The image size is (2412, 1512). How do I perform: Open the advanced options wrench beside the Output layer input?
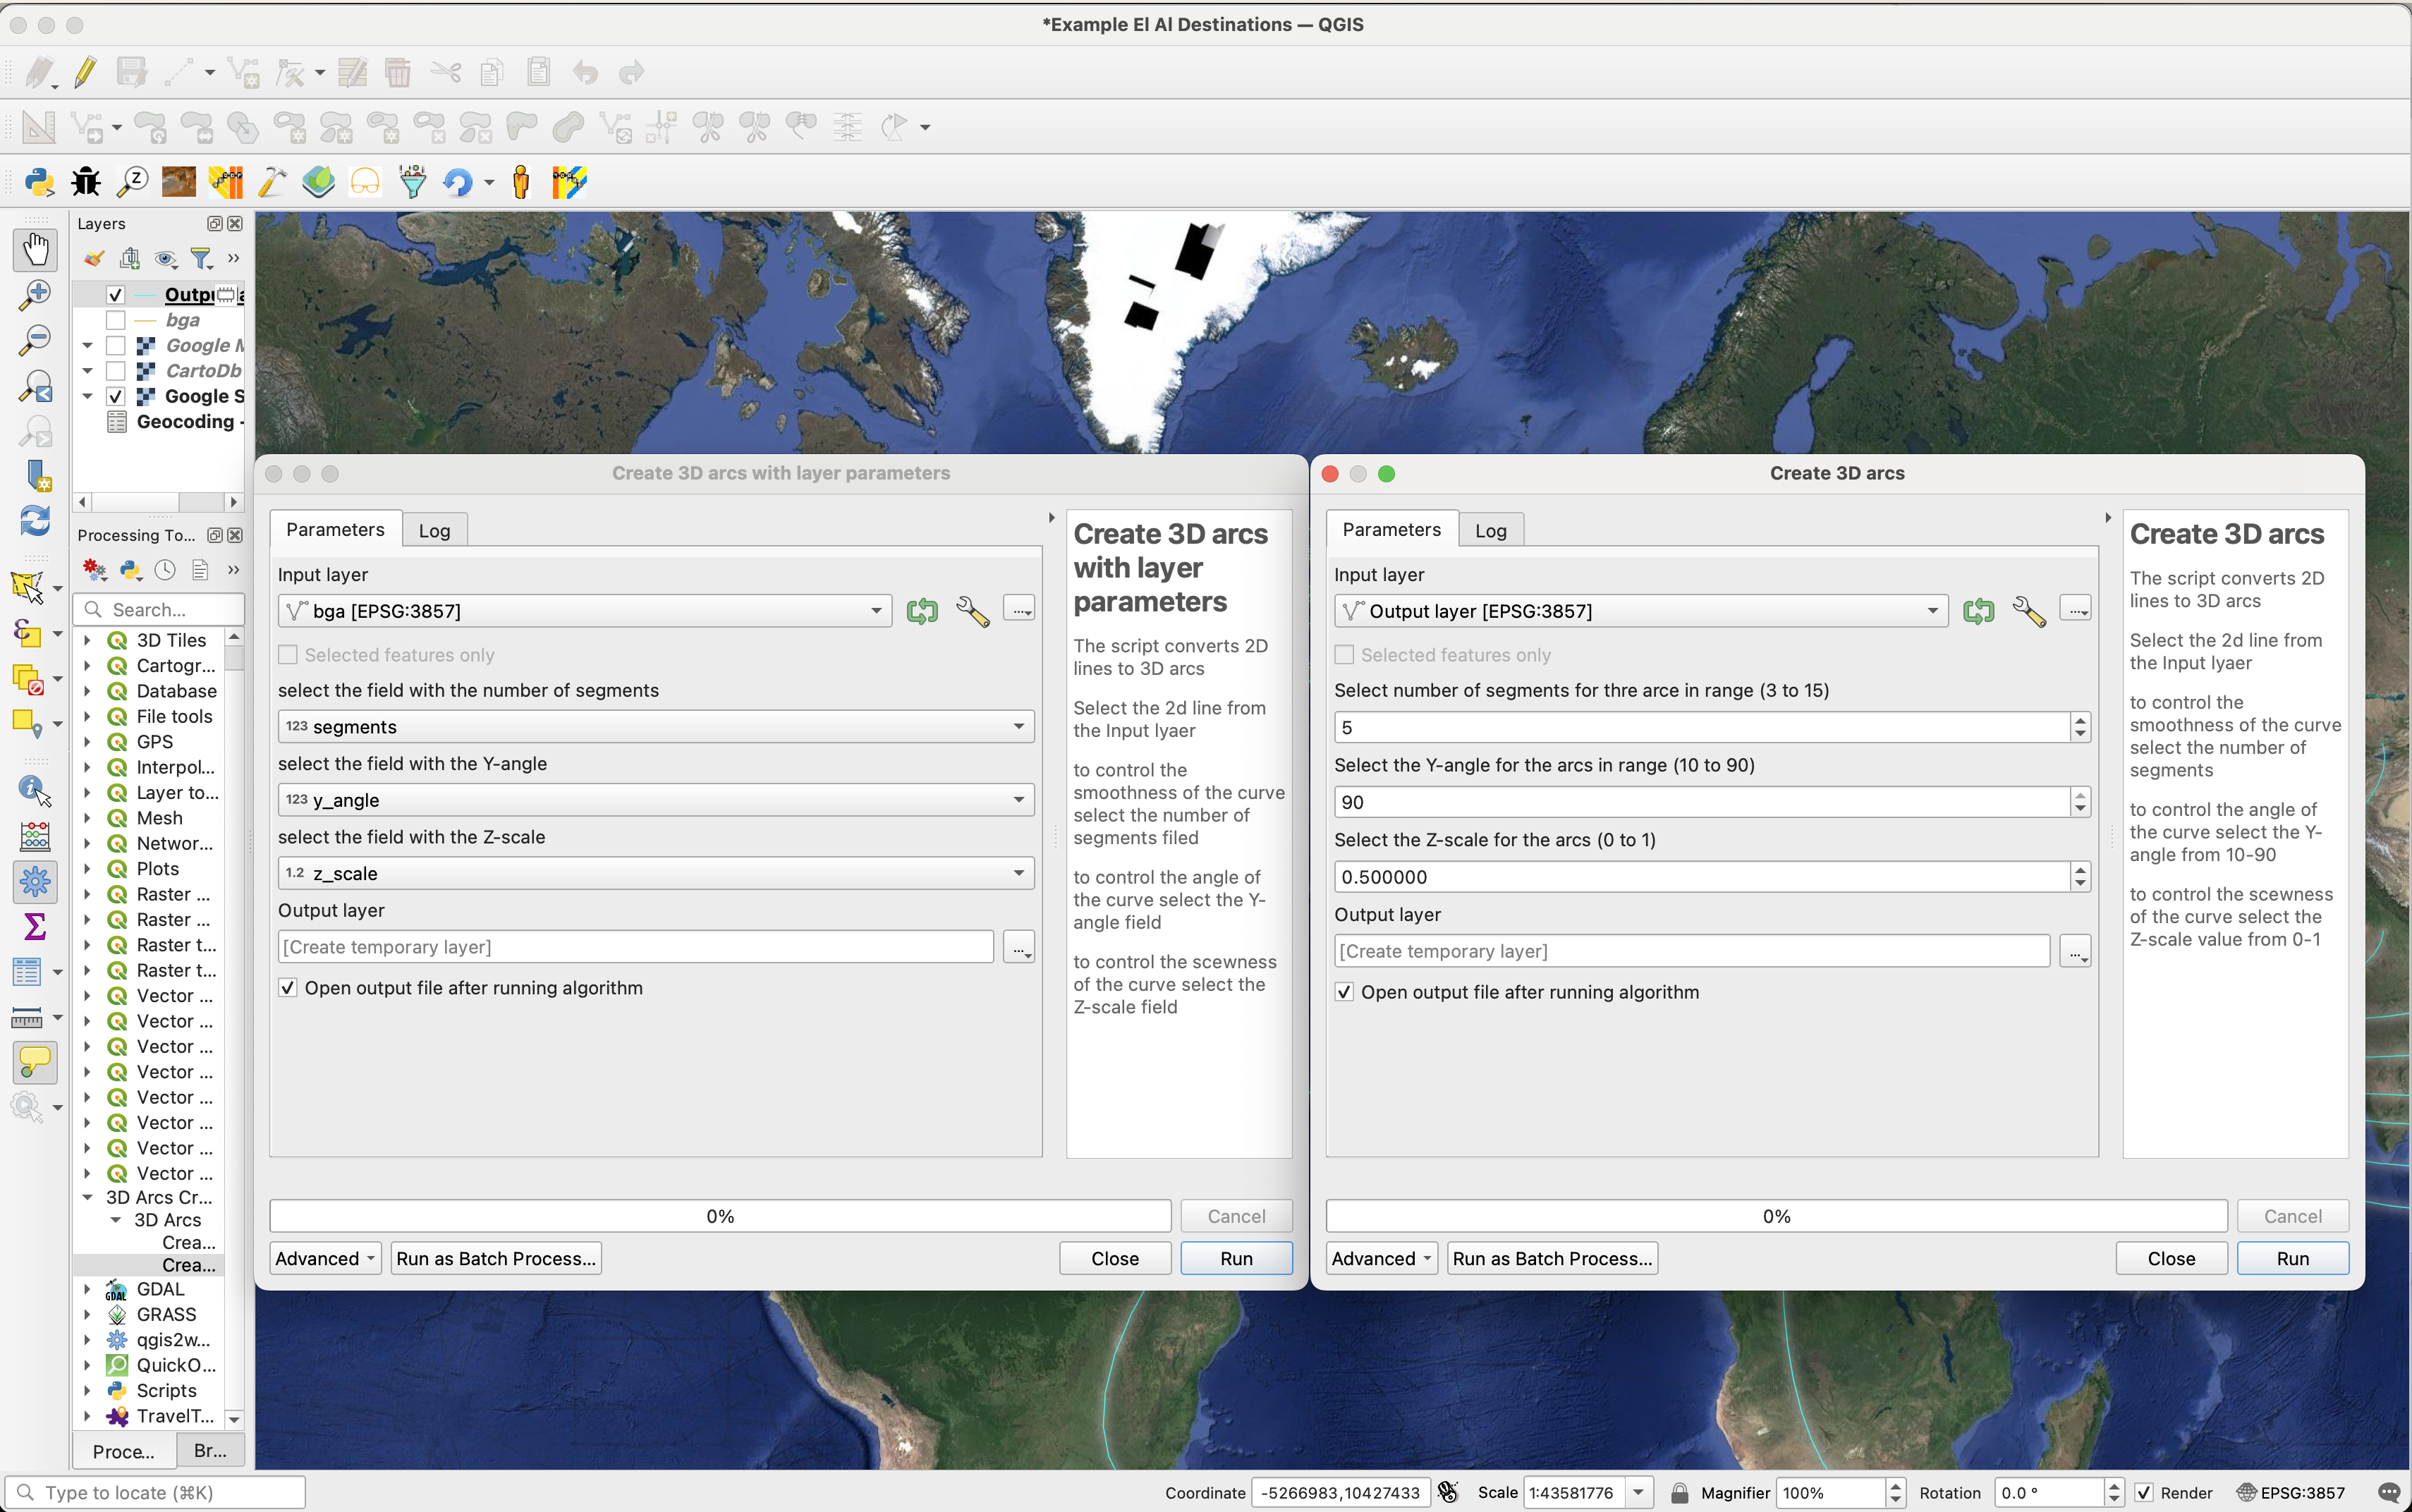[x=2028, y=611]
